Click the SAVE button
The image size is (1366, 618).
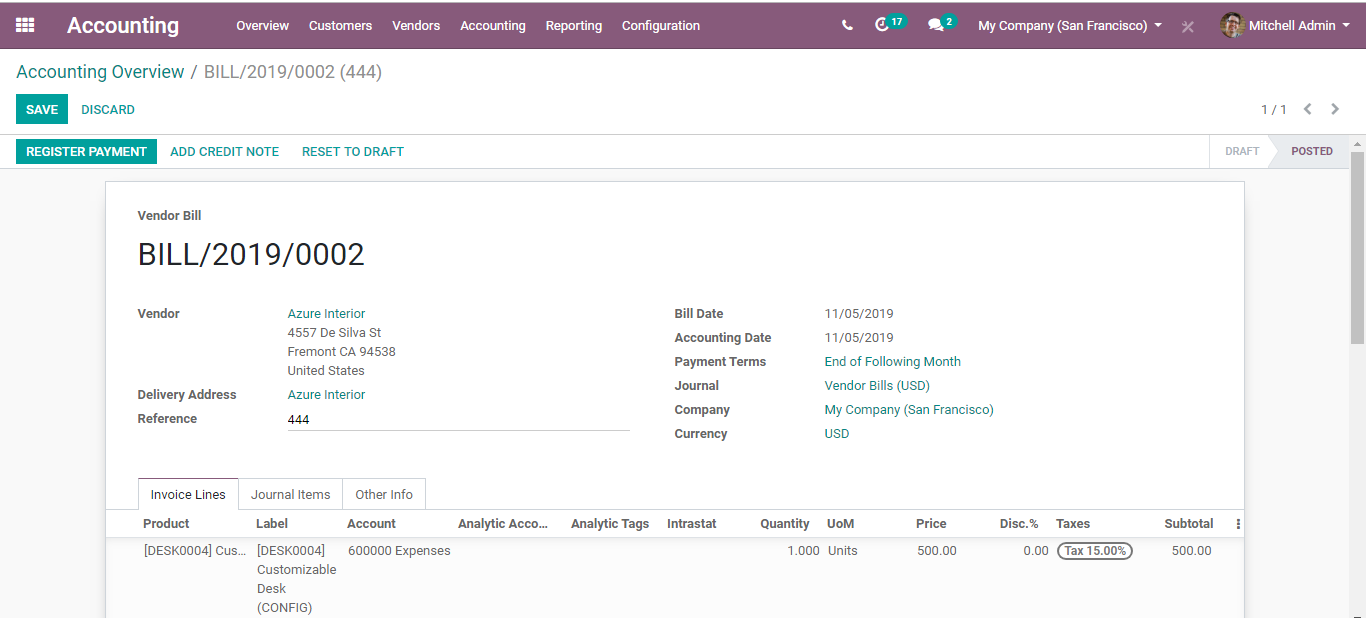point(42,109)
